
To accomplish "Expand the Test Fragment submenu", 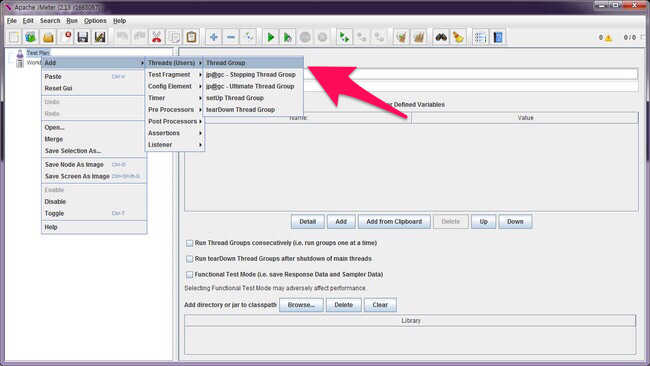I will tap(175, 75).
